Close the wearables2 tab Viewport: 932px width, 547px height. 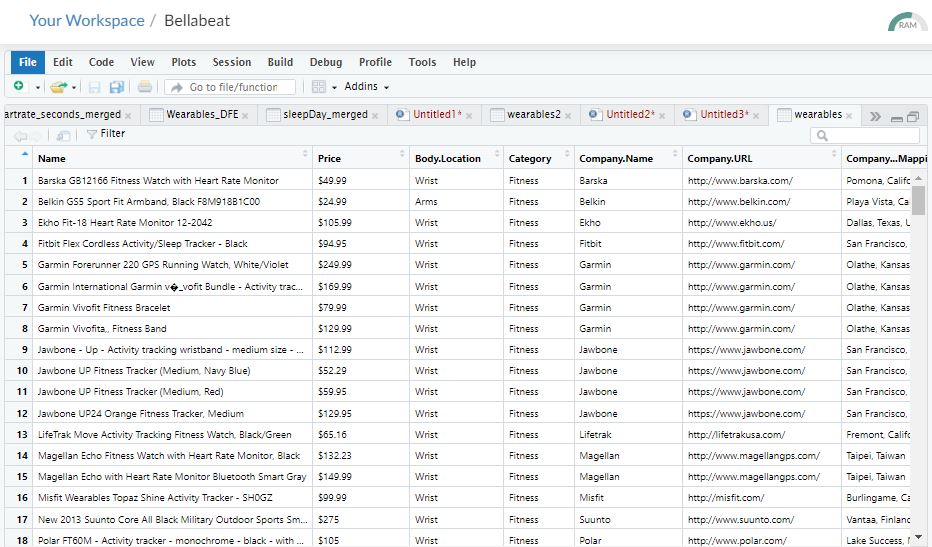[x=568, y=116]
